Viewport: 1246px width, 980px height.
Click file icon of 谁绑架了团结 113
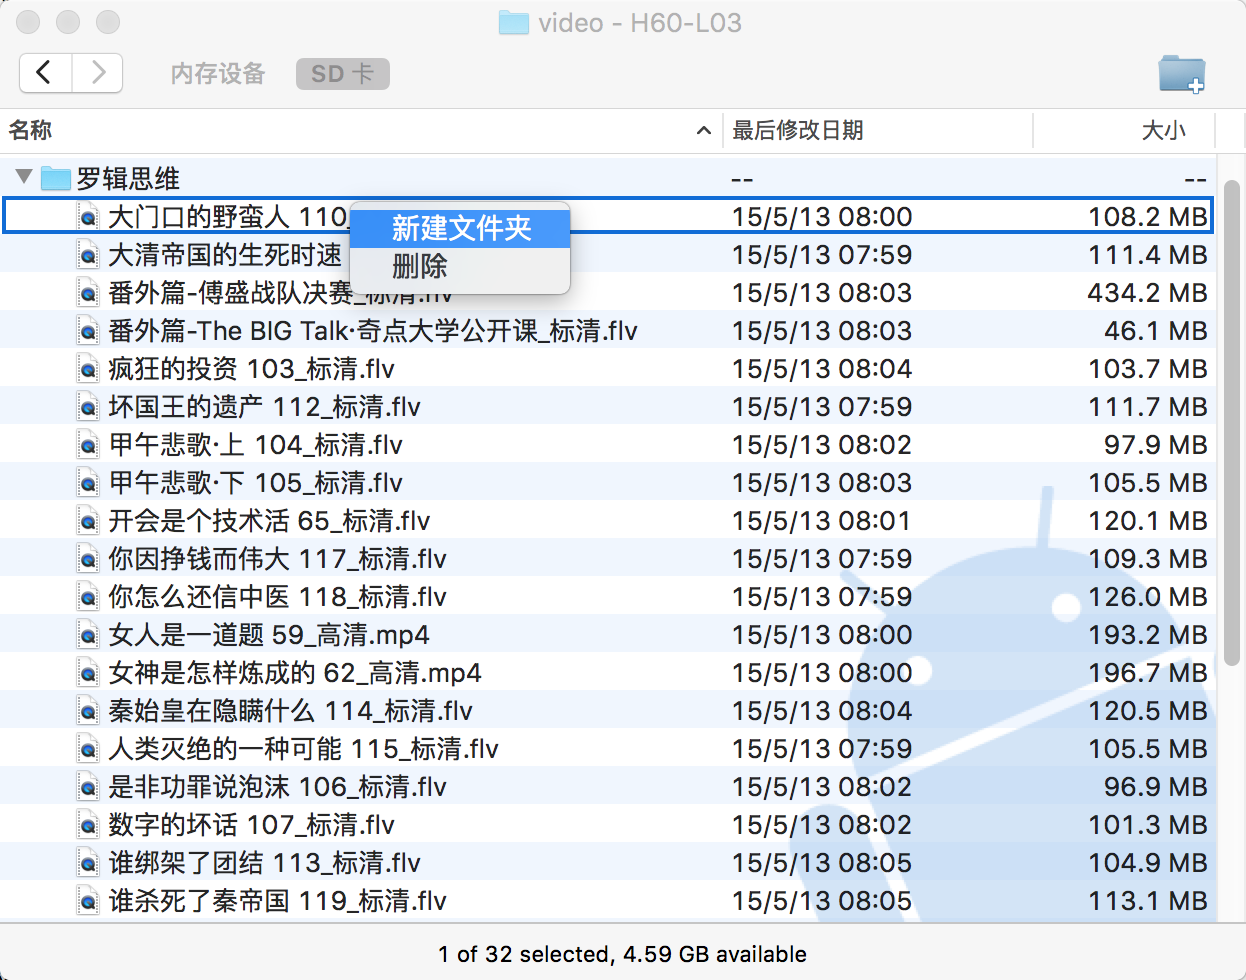[x=89, y=863]
